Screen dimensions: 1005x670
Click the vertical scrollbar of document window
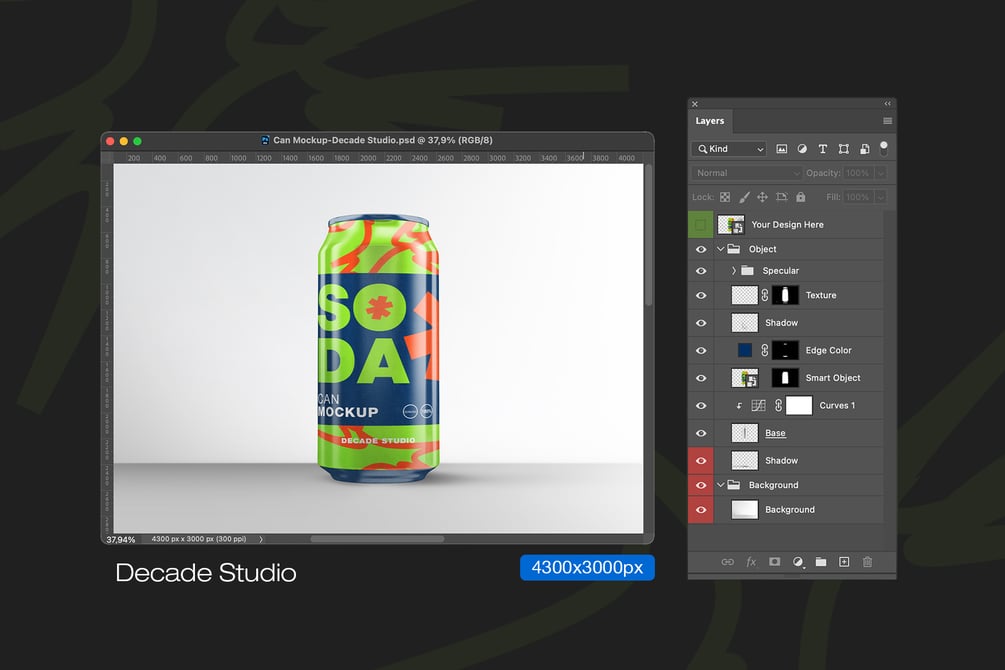coord(649,235)
